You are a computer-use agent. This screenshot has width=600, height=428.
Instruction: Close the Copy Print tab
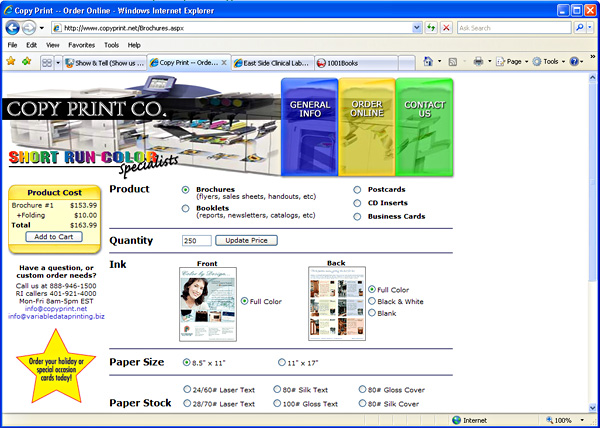point(224,62)
